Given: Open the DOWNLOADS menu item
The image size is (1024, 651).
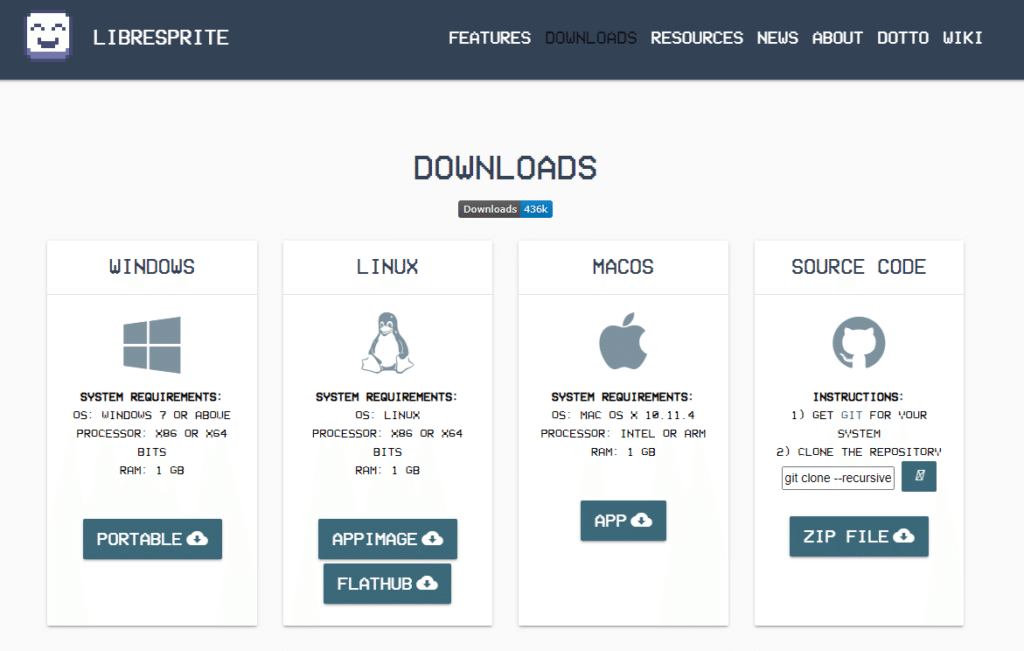Looking at the screenshot, I should pyautogui.click(x=590, y=38).
